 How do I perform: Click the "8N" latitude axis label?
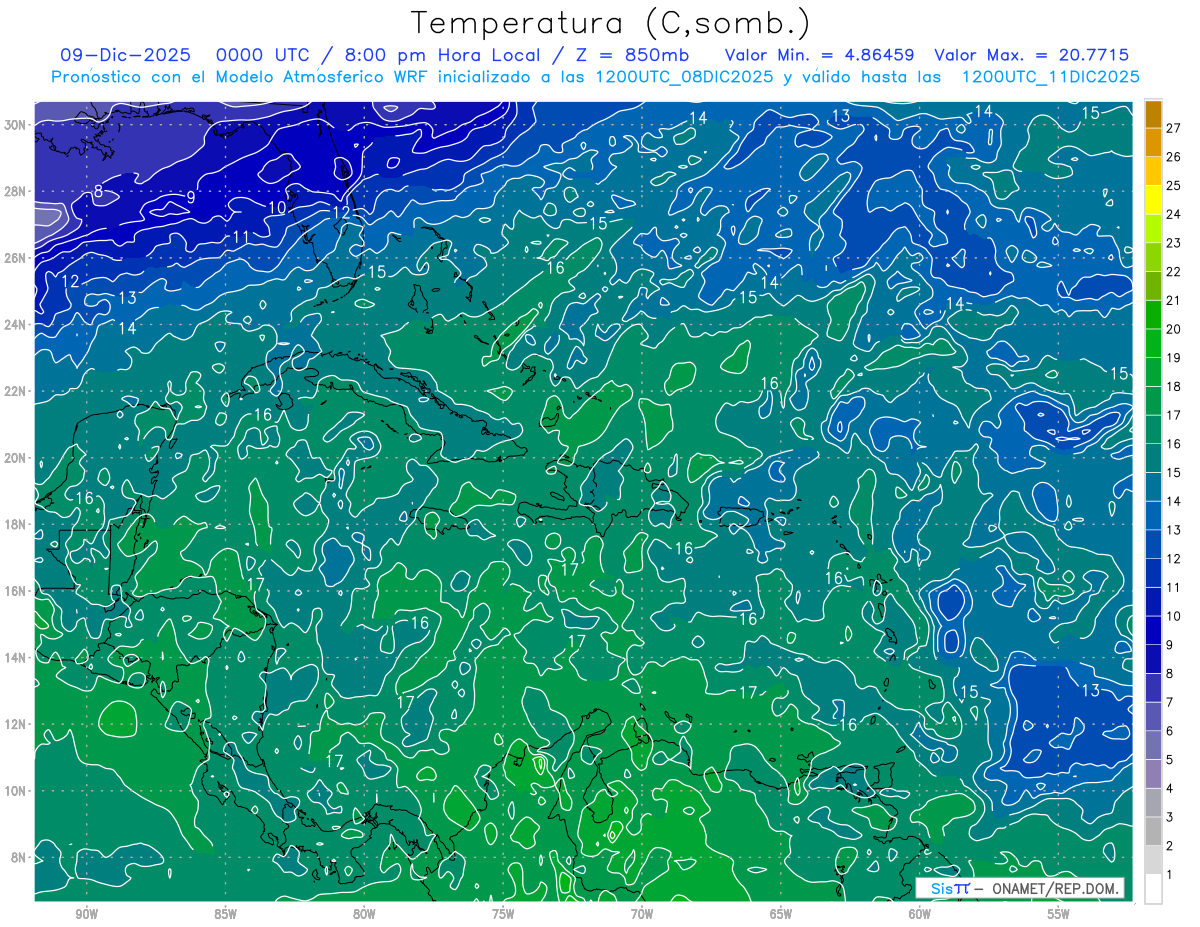pyautogui.click(x=19, y=857)
